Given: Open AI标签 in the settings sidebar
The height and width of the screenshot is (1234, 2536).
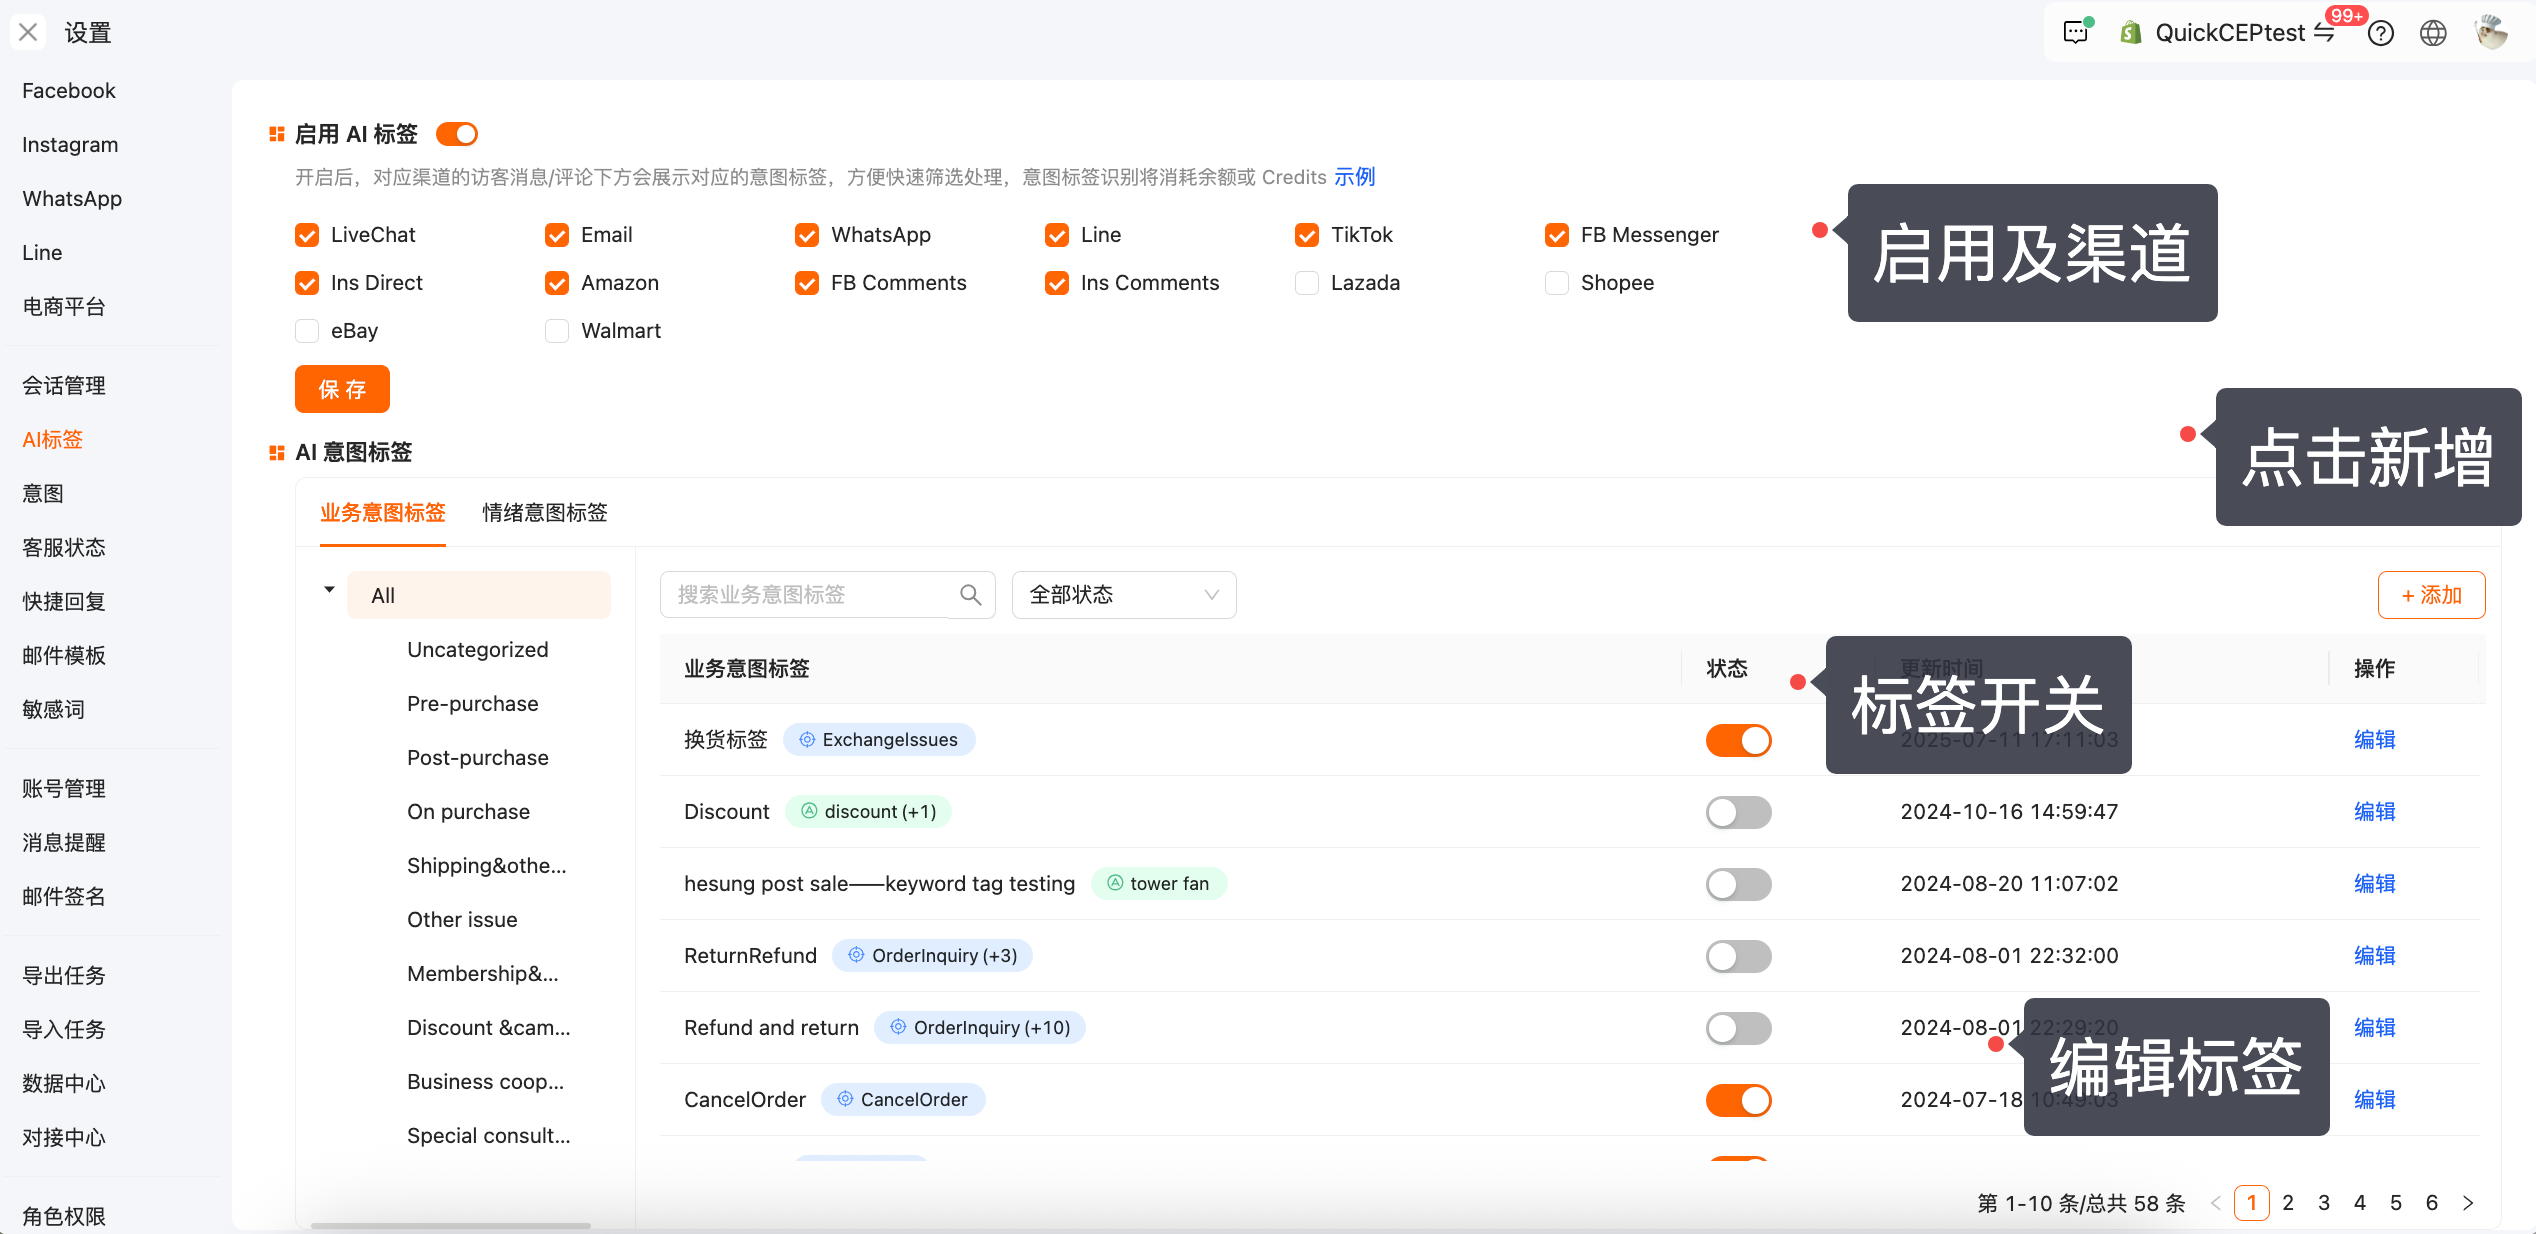Looking at the screenshot, I should pyautogui.click(x=53, y=440).
